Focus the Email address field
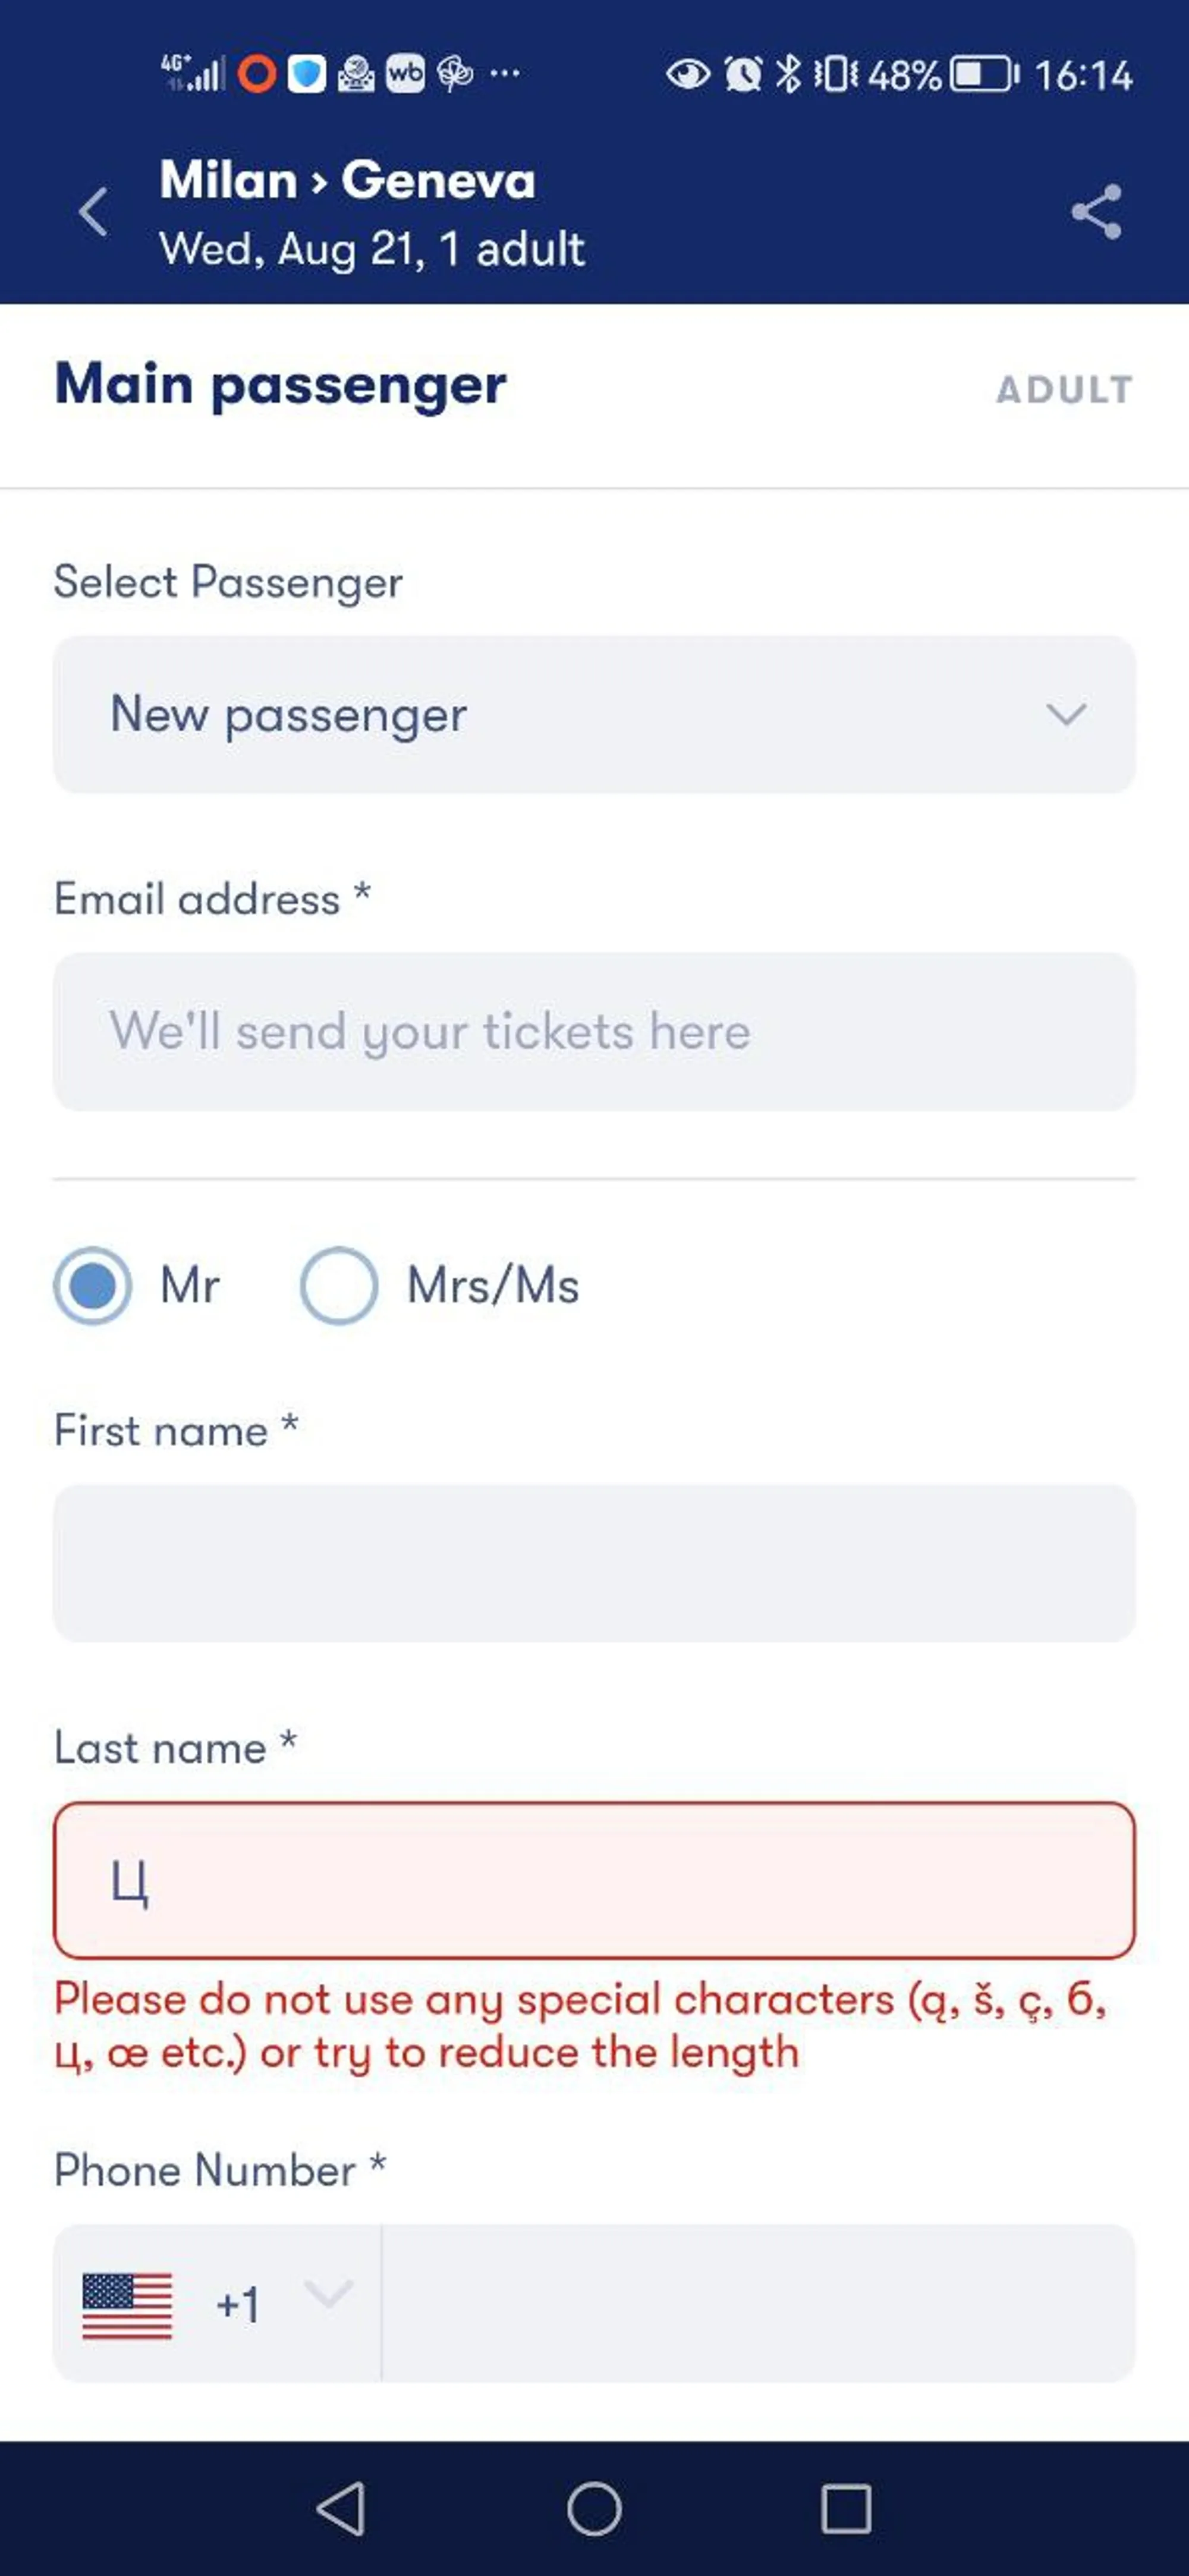The image size is (1189, 2576). (x=594, y=1032)
